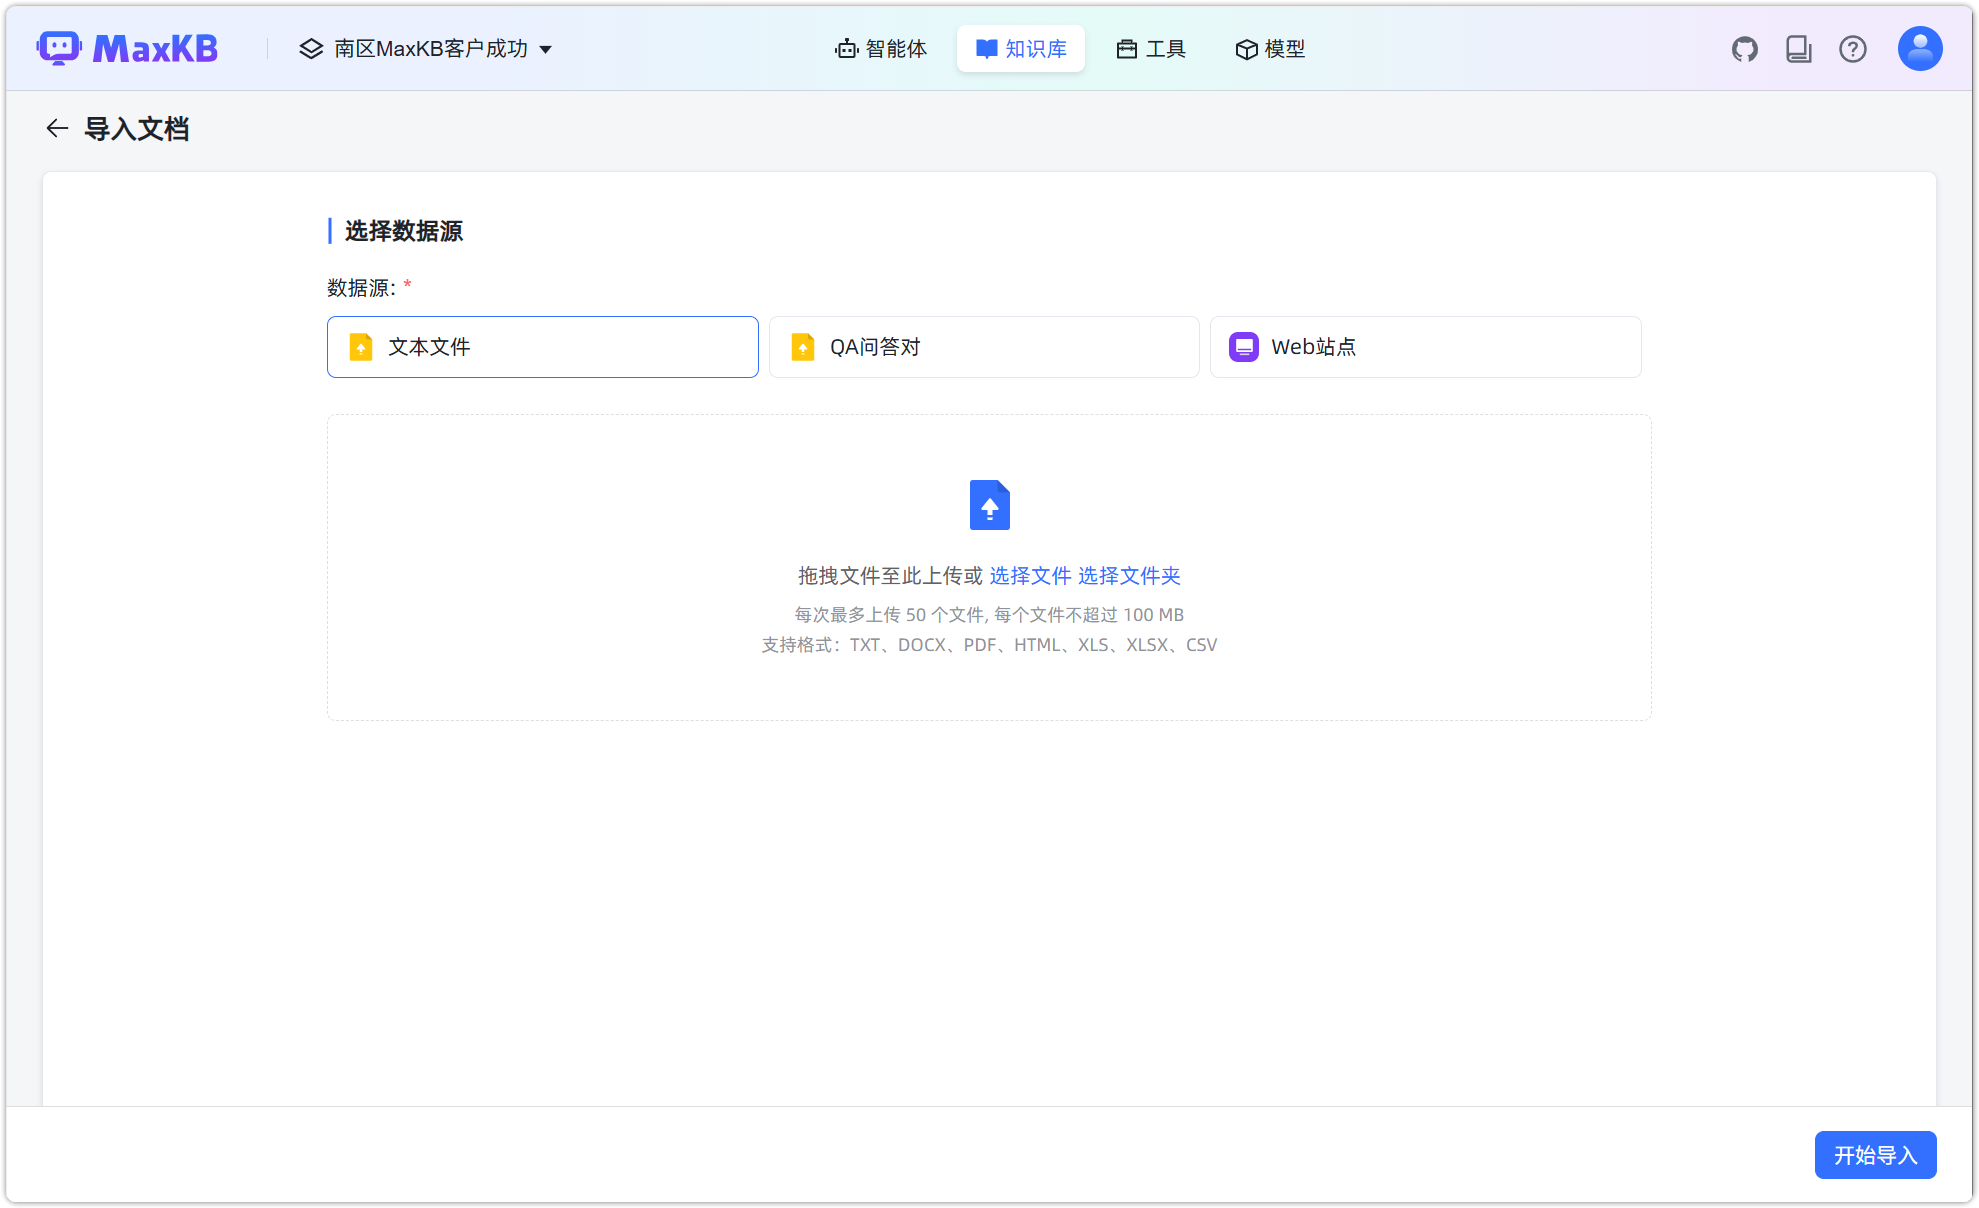Click the MaxKB logo

[x=128, y=47]
